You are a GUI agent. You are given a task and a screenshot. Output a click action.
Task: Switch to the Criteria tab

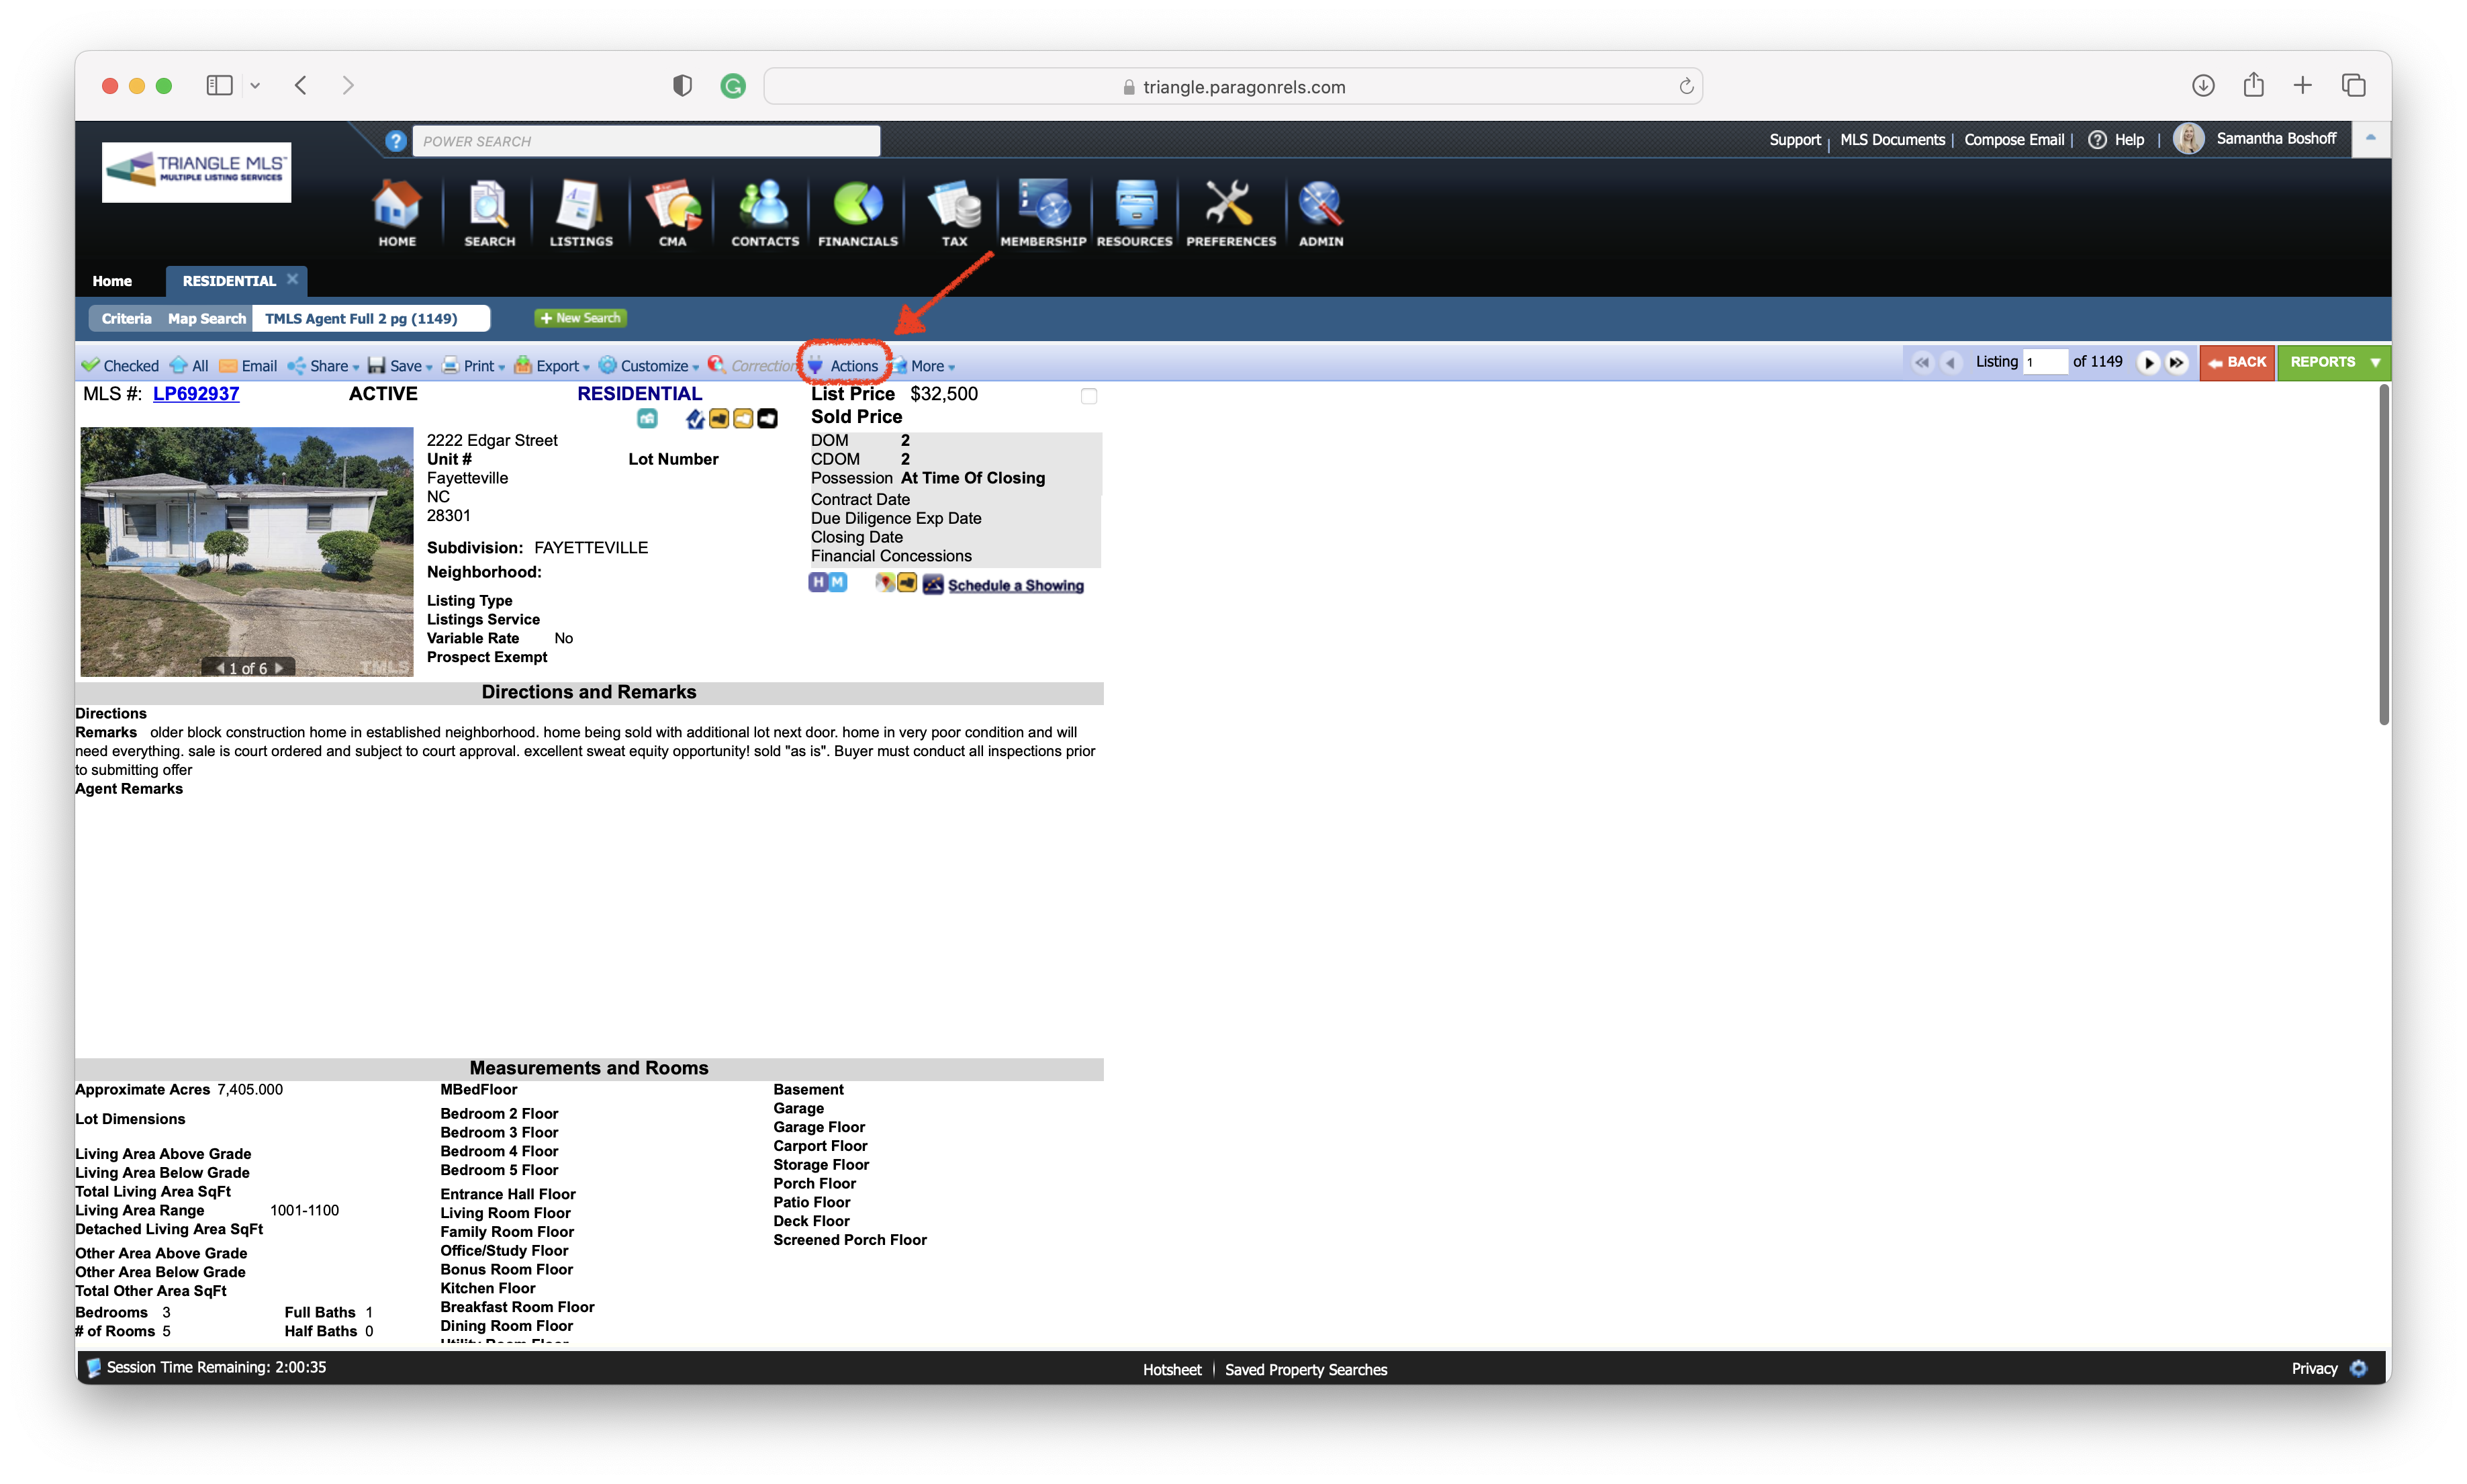tap(126, 319)
